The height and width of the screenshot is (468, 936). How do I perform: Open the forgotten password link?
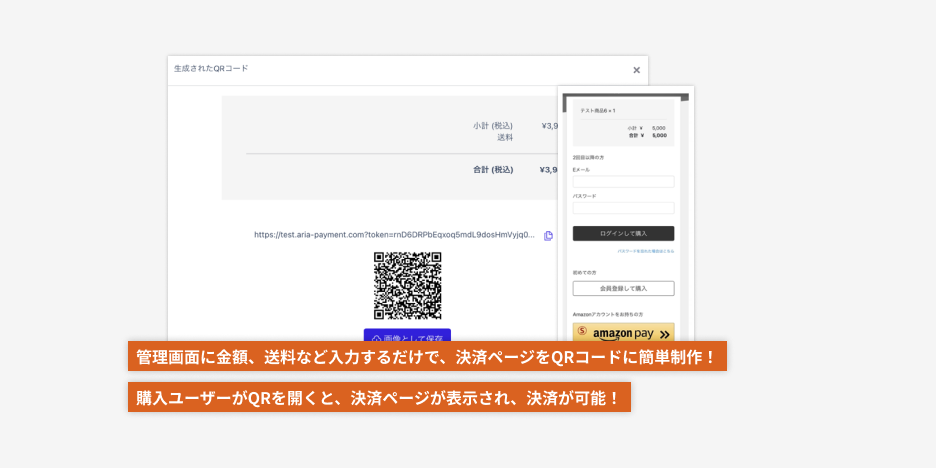click(x=646, y=251)
